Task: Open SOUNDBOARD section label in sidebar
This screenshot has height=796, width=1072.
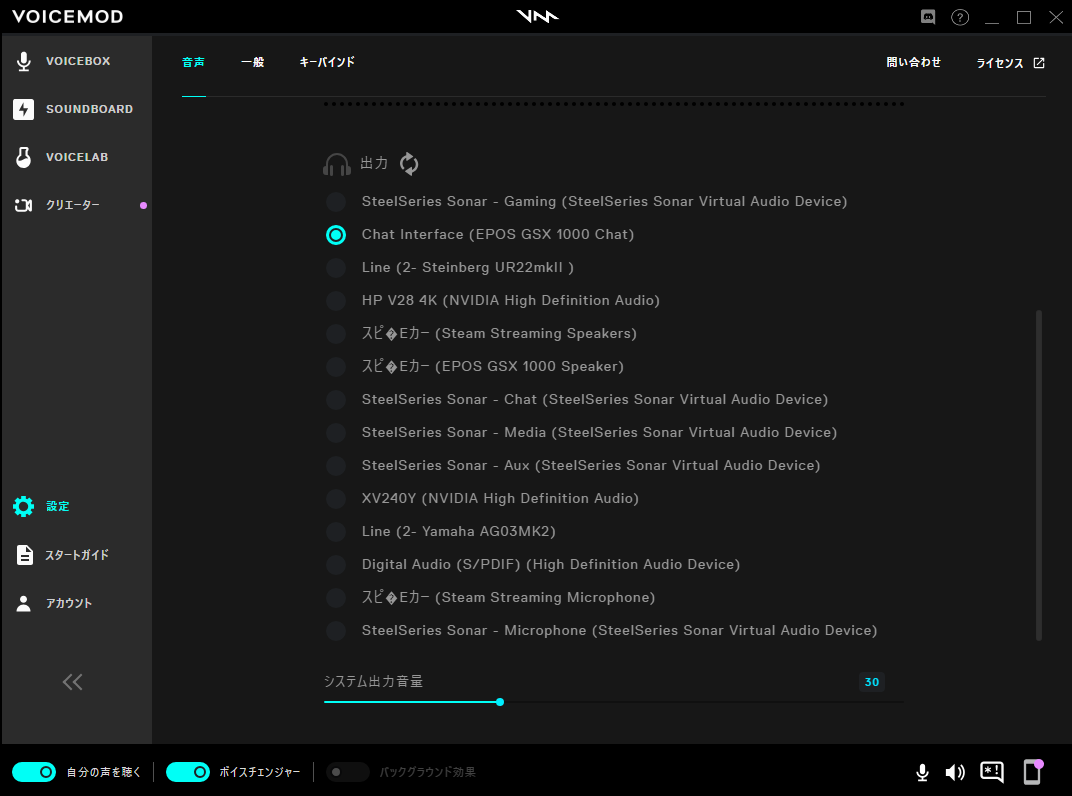Action: [90, 109]
